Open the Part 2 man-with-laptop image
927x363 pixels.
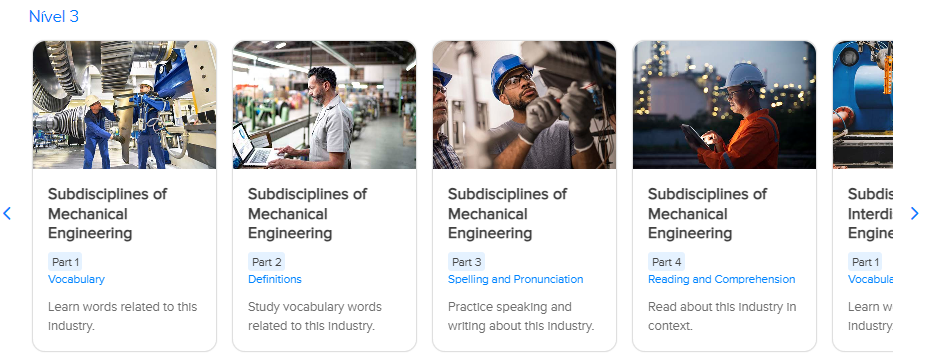[324, 105]
